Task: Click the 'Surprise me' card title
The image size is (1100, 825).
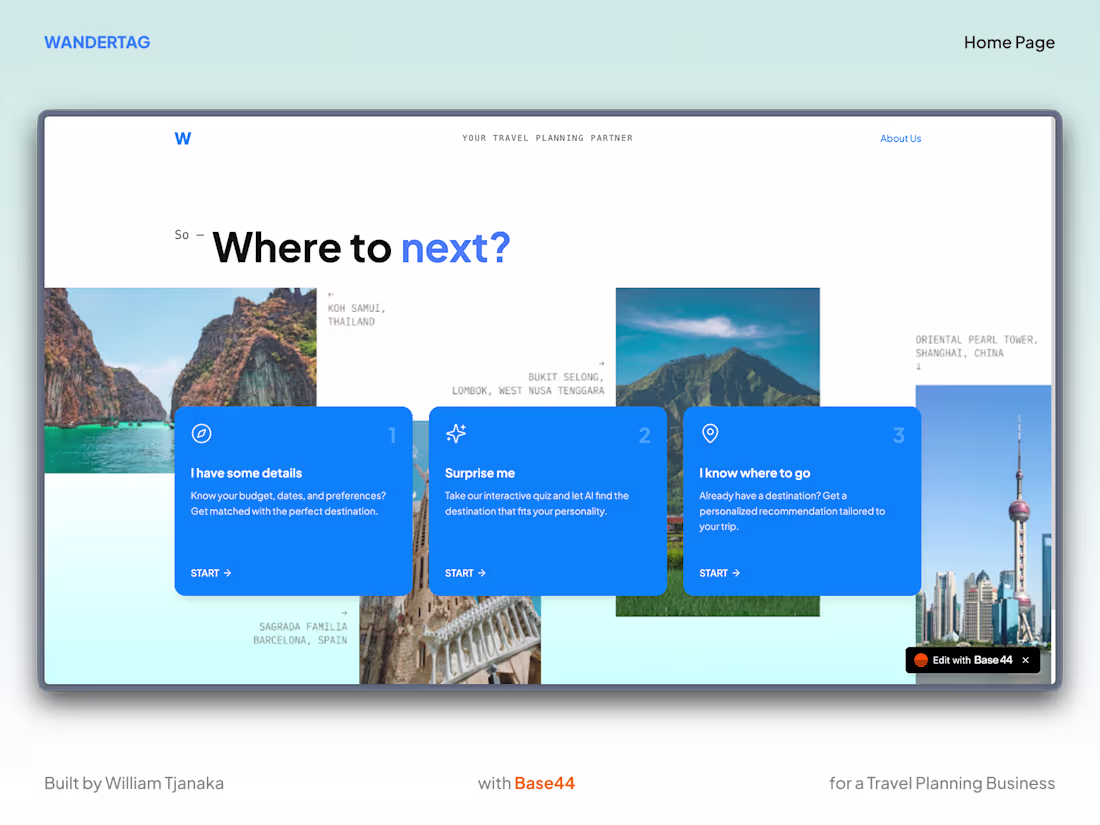Action: (480, 474)
